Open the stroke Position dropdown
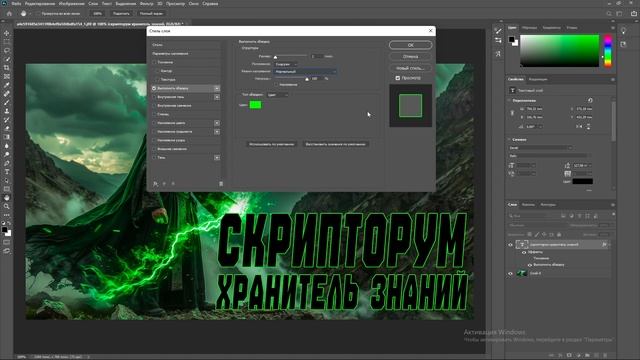 click(x=285, y=64)
